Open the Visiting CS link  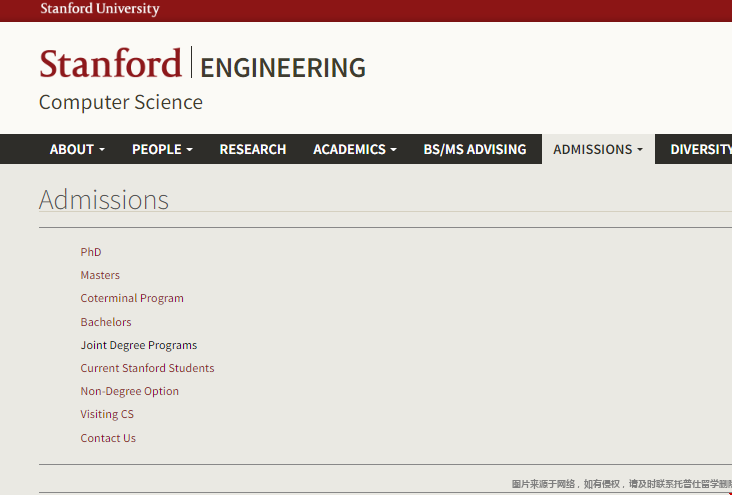point(107,414)
